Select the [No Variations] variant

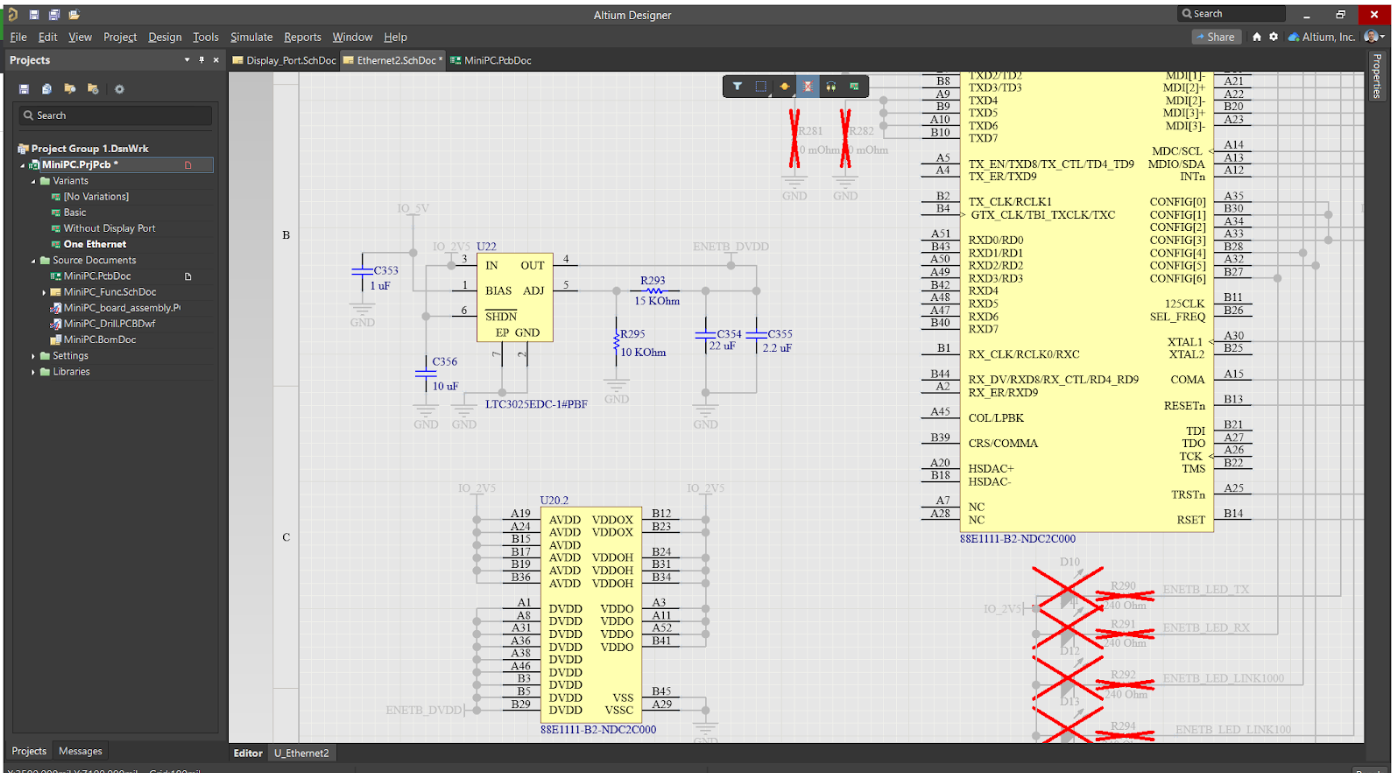(96, 197)
